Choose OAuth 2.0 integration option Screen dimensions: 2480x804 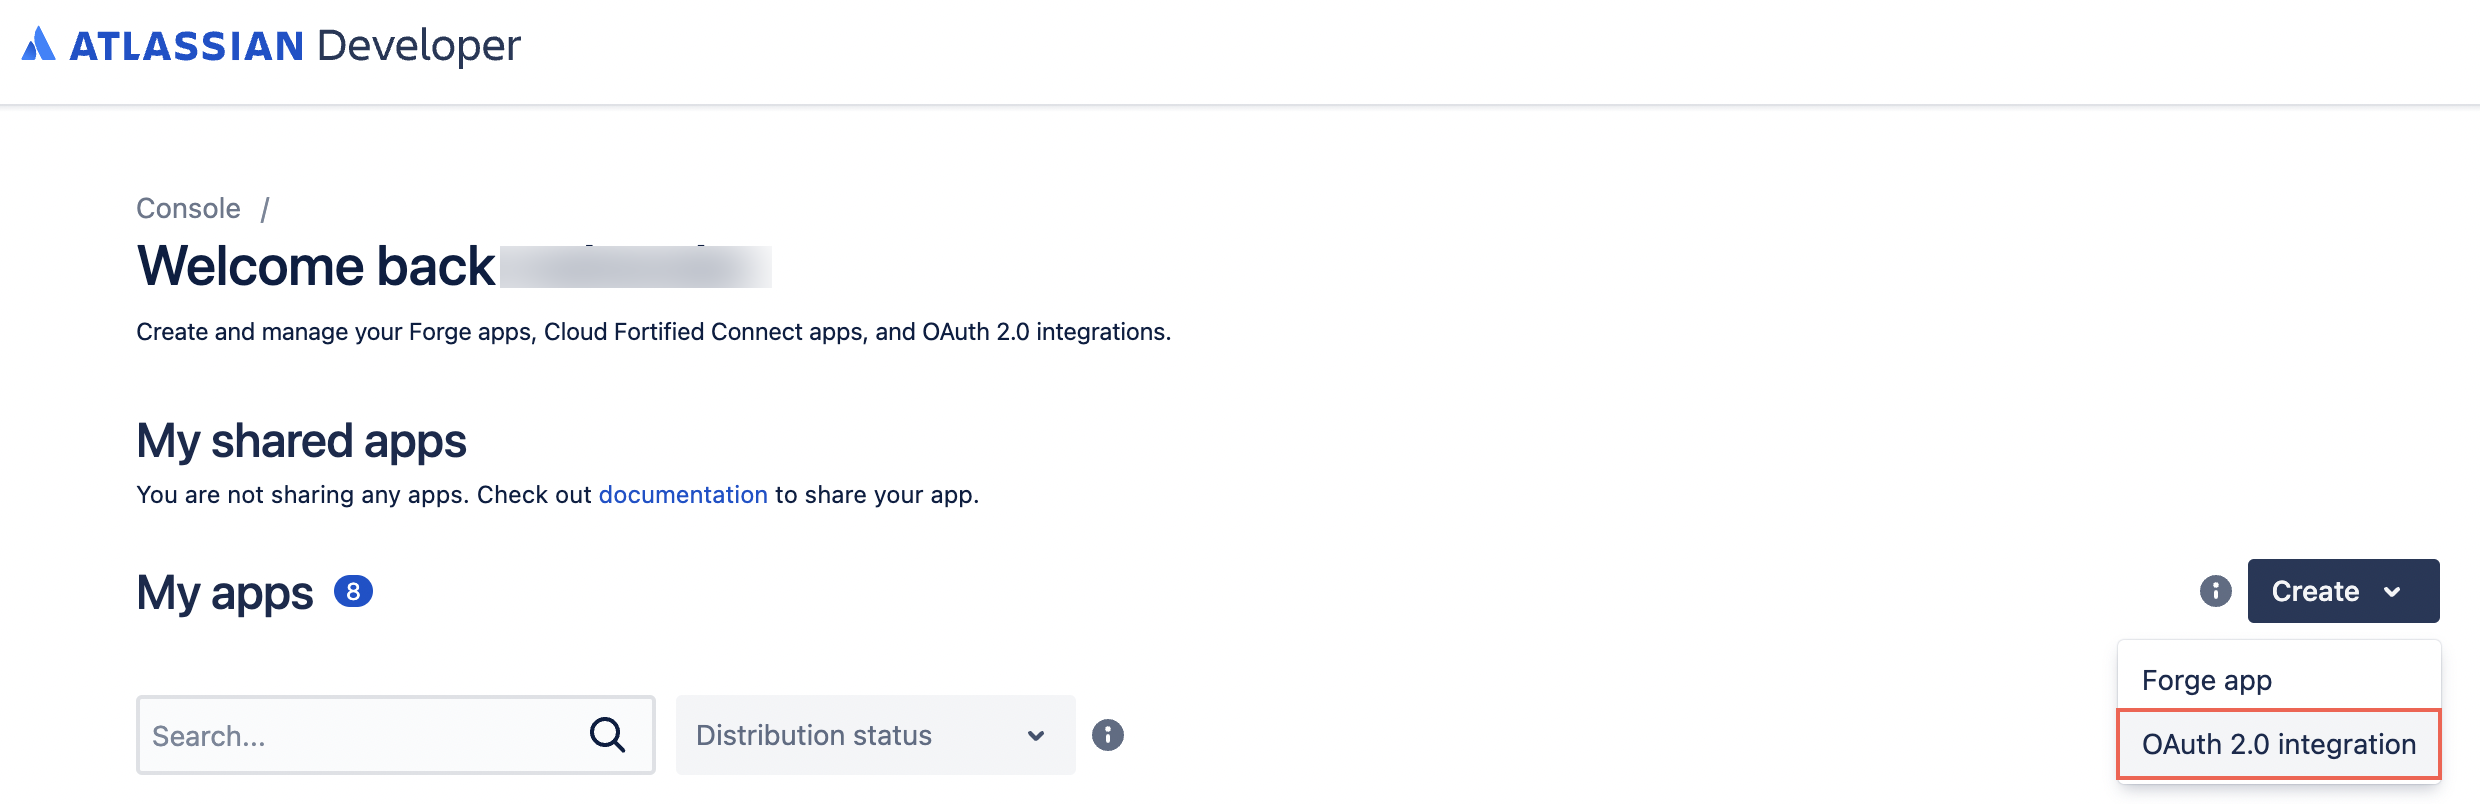[x=2279, y=744]
